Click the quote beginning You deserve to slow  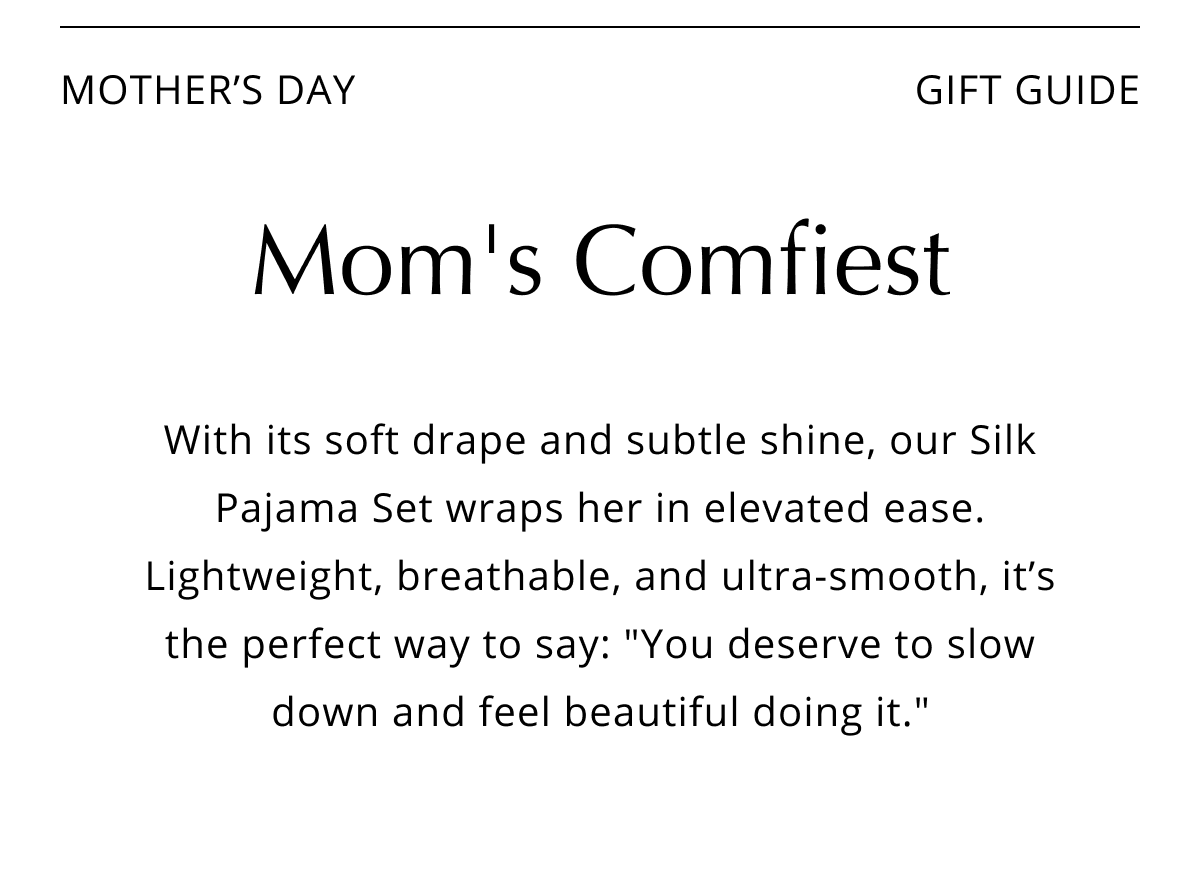point(829,645)
